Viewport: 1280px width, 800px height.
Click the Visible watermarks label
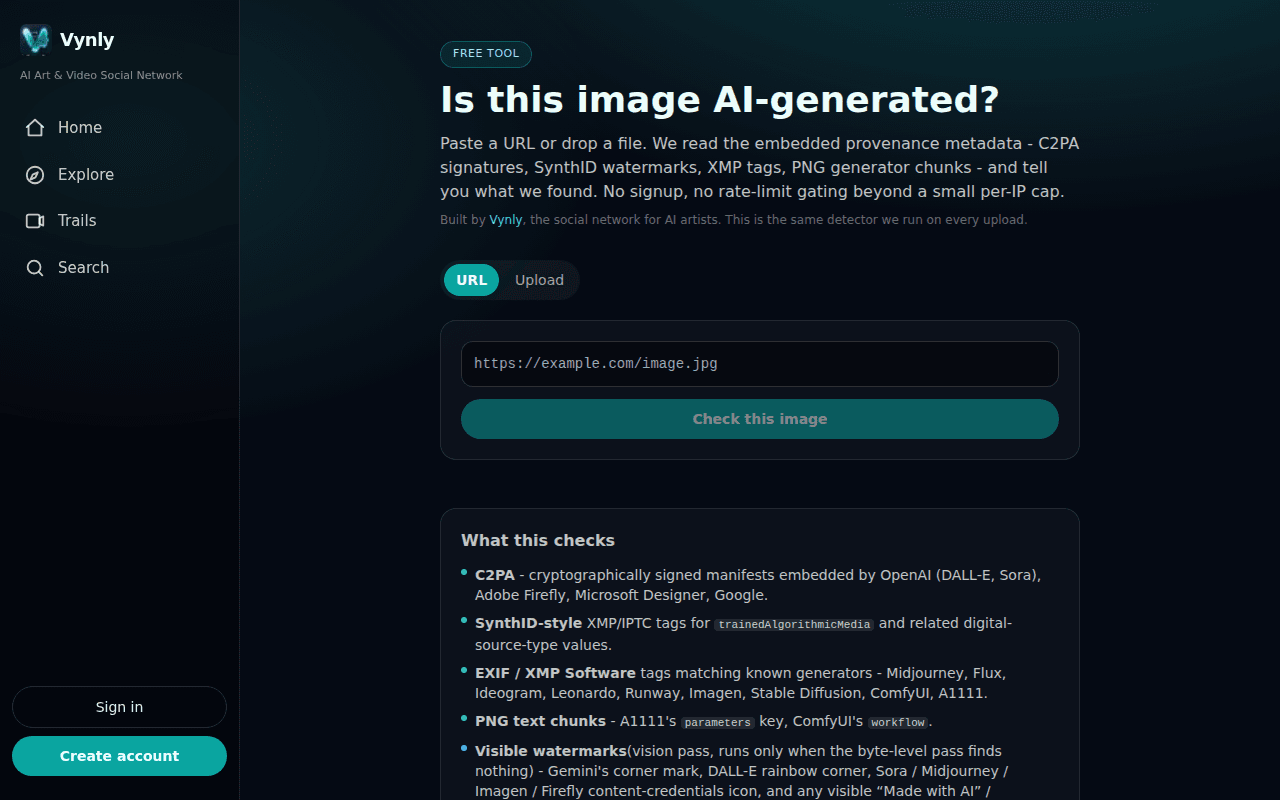point(551,751)
